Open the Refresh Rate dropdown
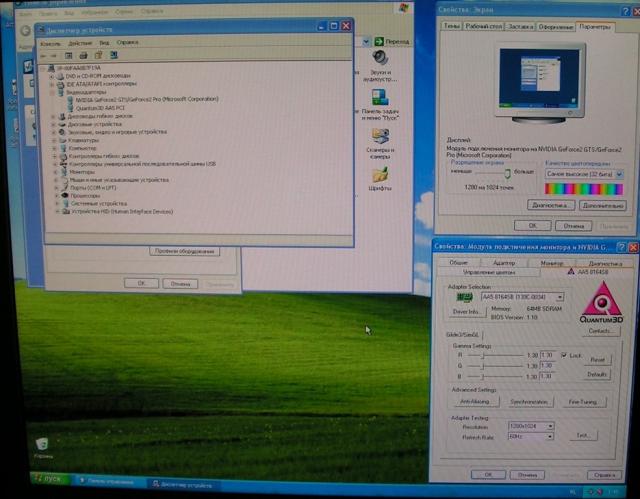 [550, 437]
